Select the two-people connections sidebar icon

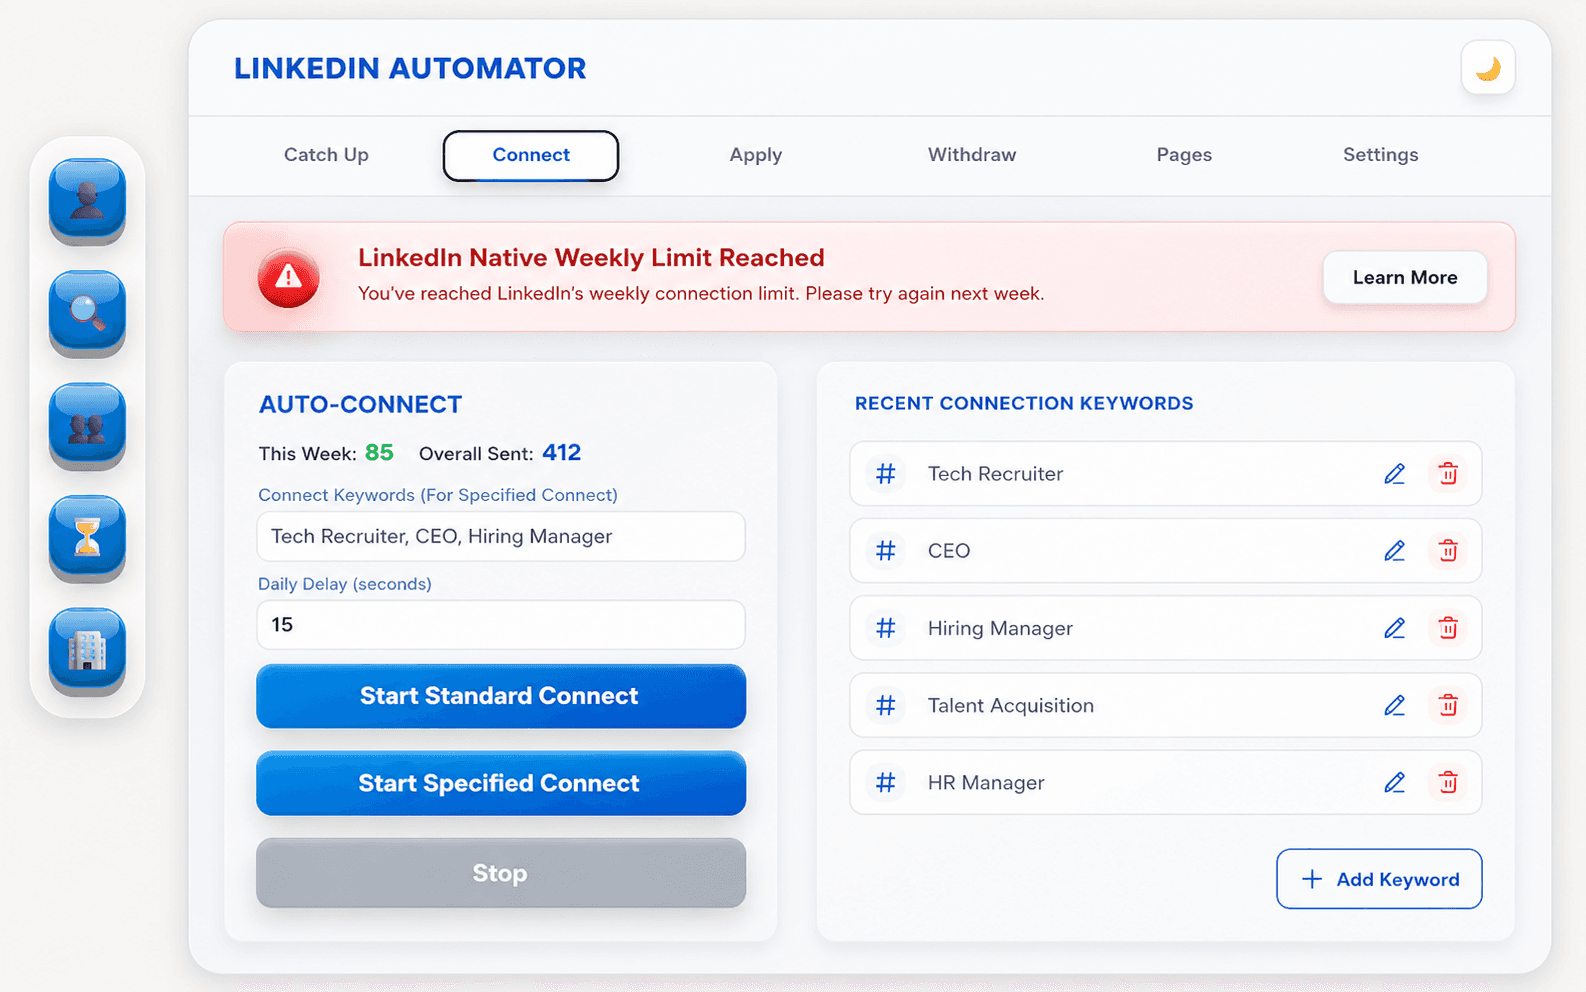coord(87,426)
